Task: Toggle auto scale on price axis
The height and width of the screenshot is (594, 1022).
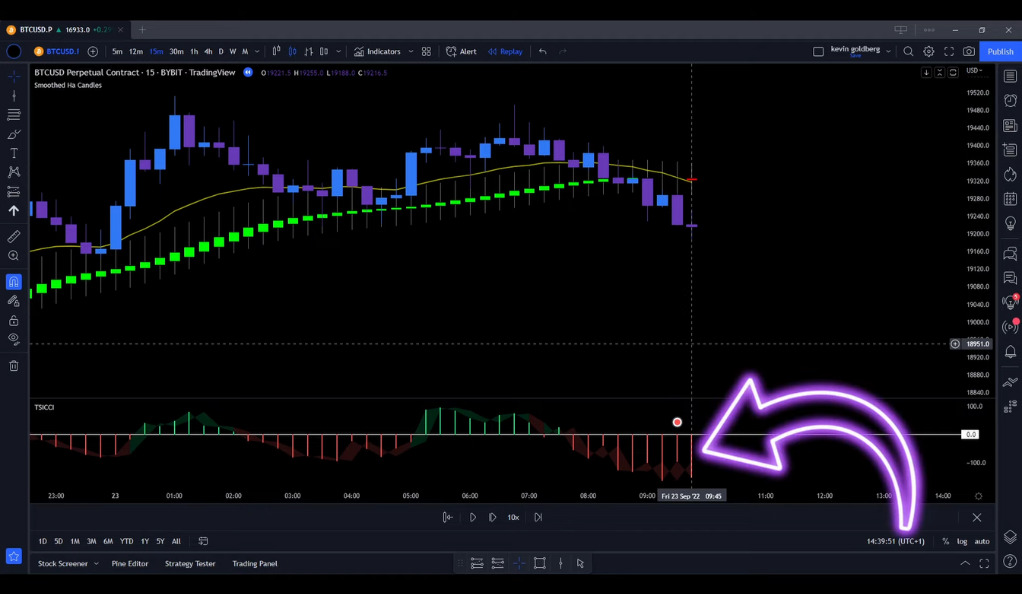Action: coord(982,541)
